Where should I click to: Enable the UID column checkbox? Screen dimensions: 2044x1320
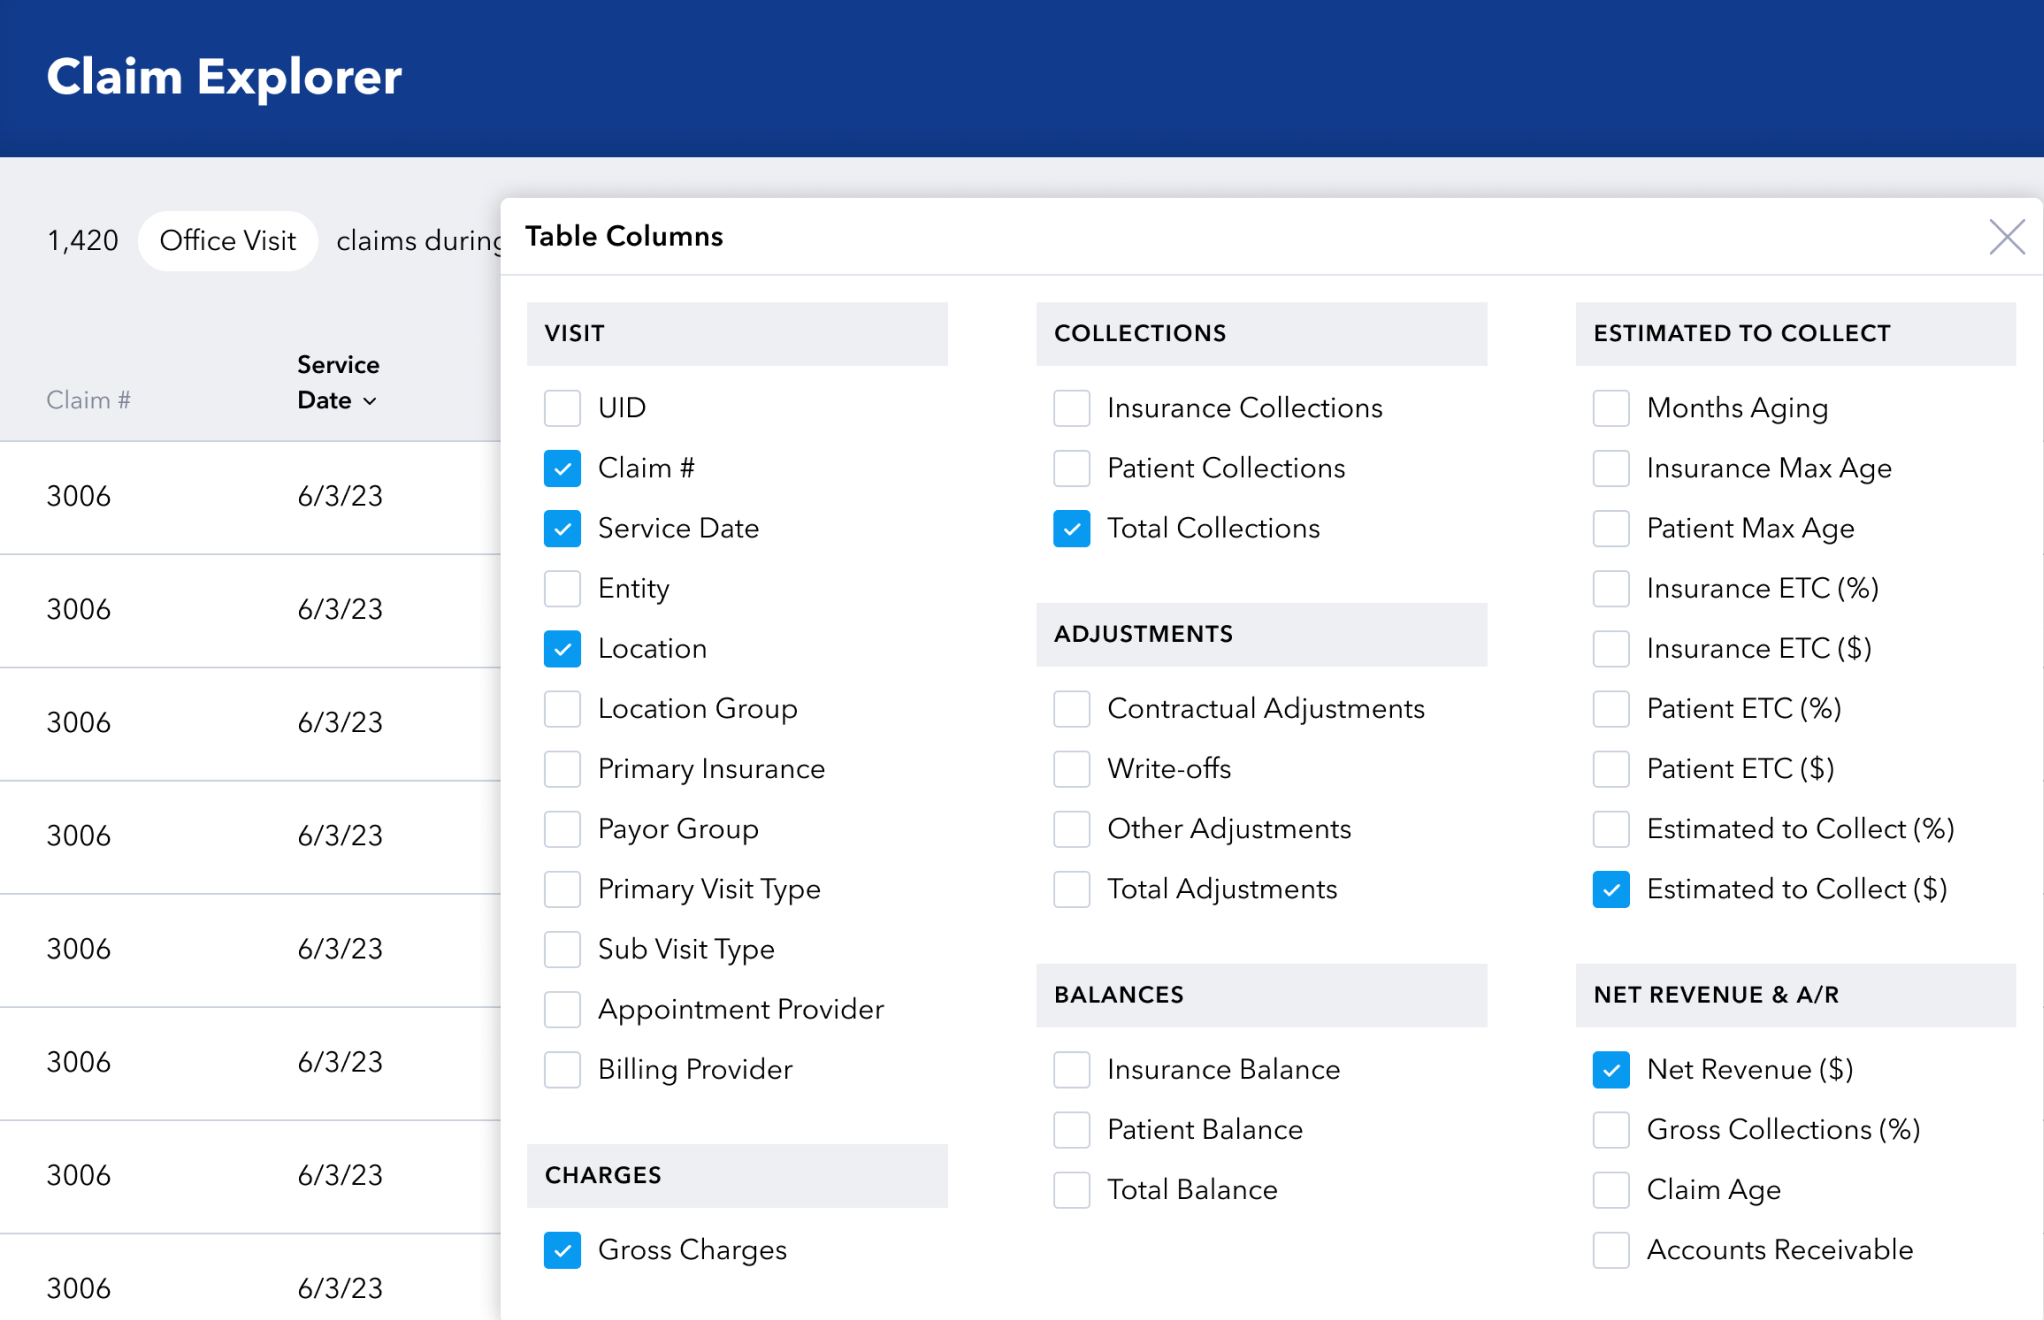click(x=562, y=408)
